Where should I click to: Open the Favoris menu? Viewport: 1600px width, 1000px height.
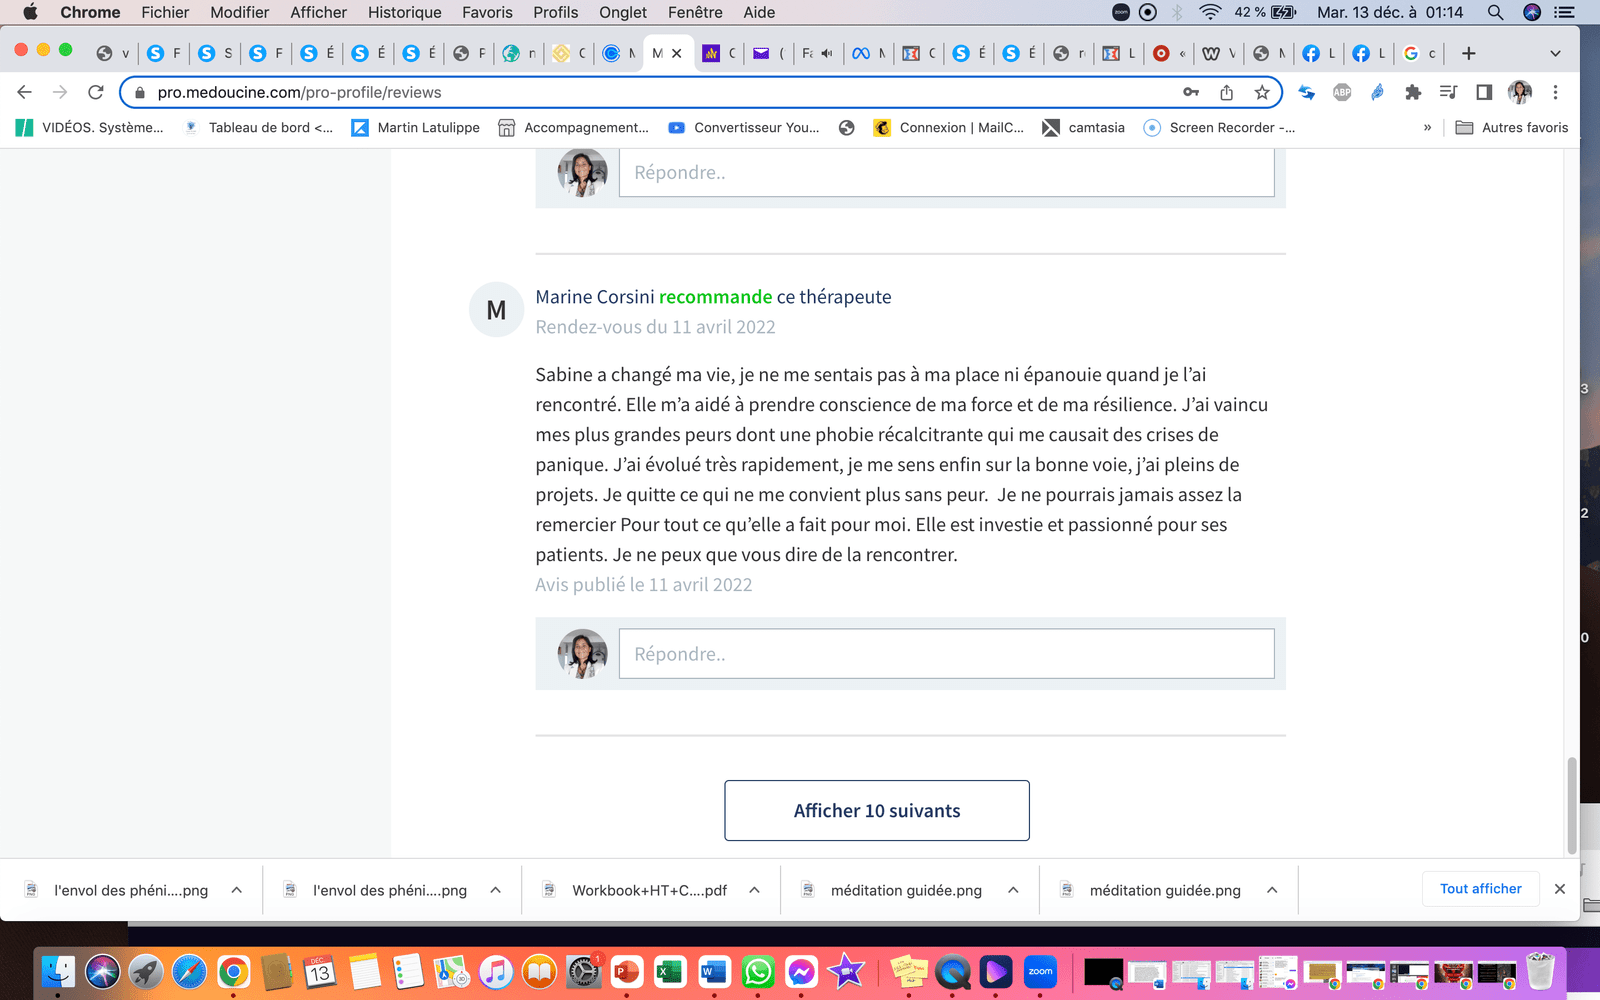click(x=487, y=12)
